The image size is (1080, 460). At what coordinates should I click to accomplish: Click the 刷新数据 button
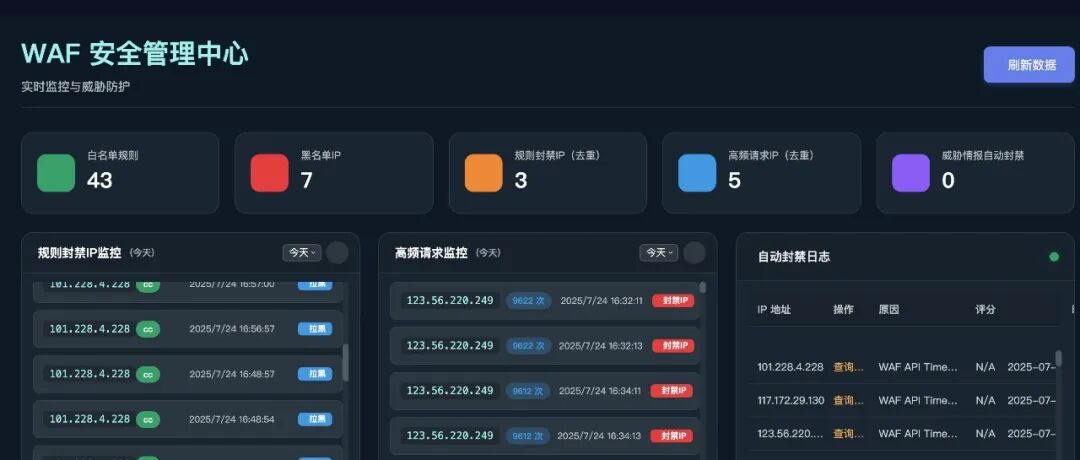(1029, 65)
